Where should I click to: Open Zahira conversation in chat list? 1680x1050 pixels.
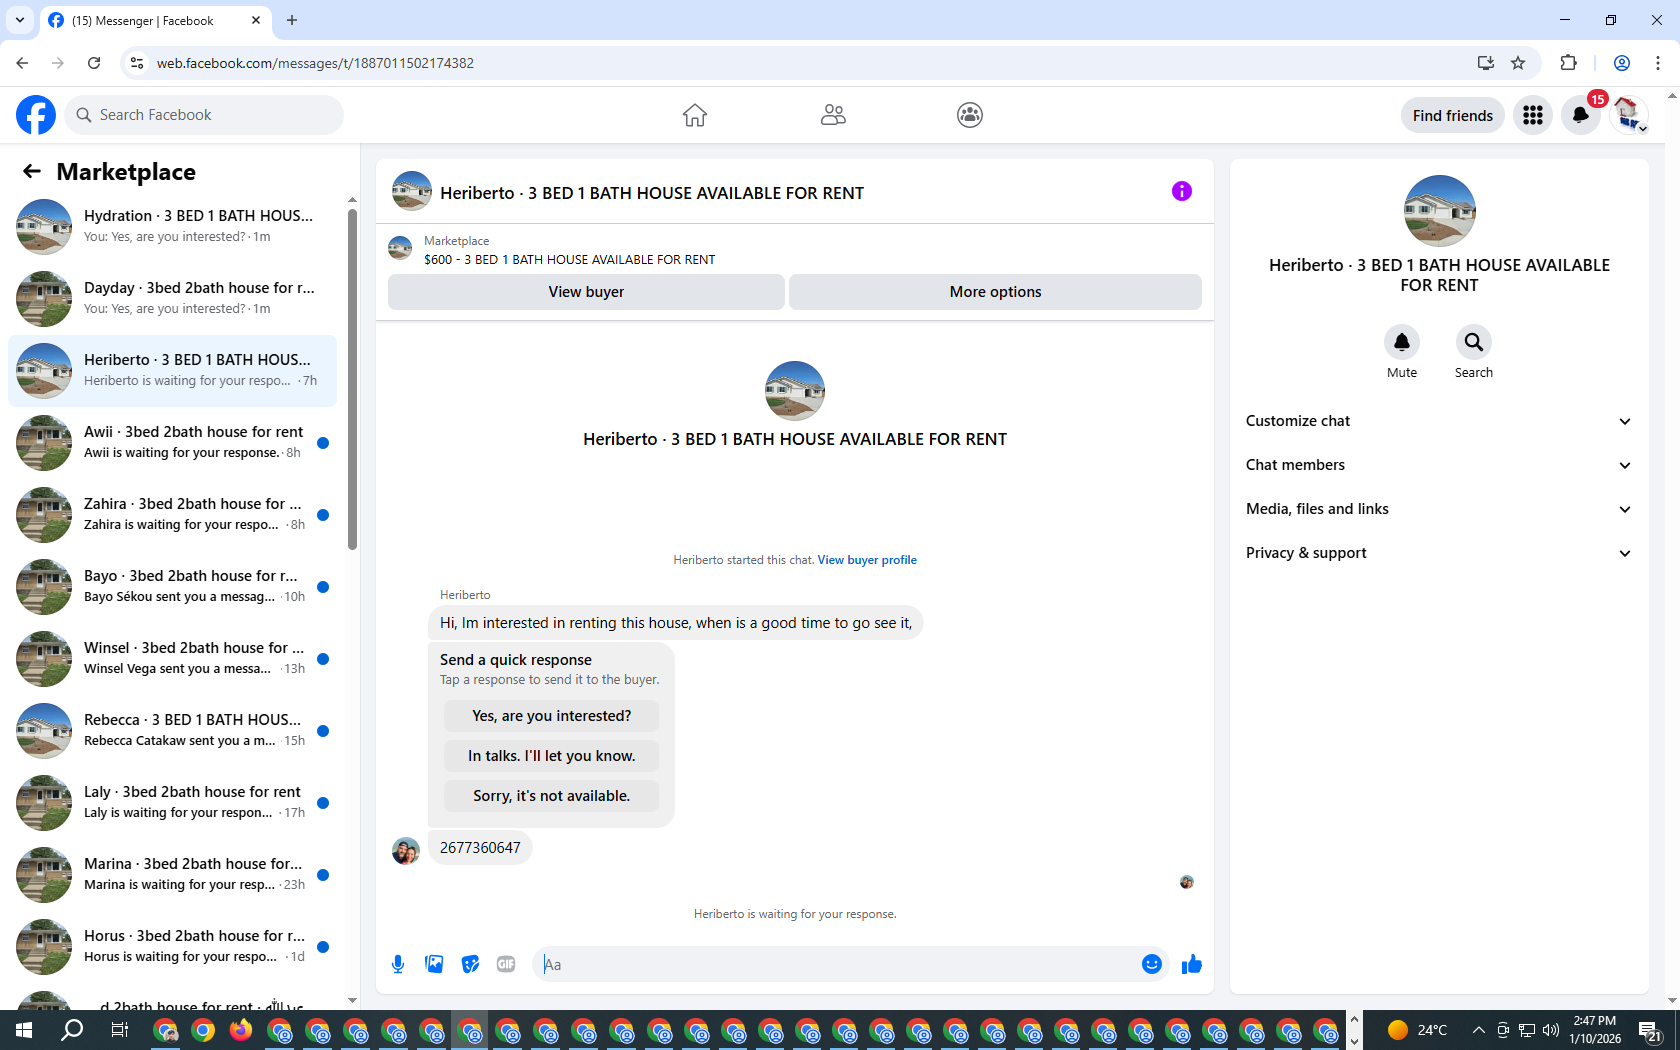[172, 515]
